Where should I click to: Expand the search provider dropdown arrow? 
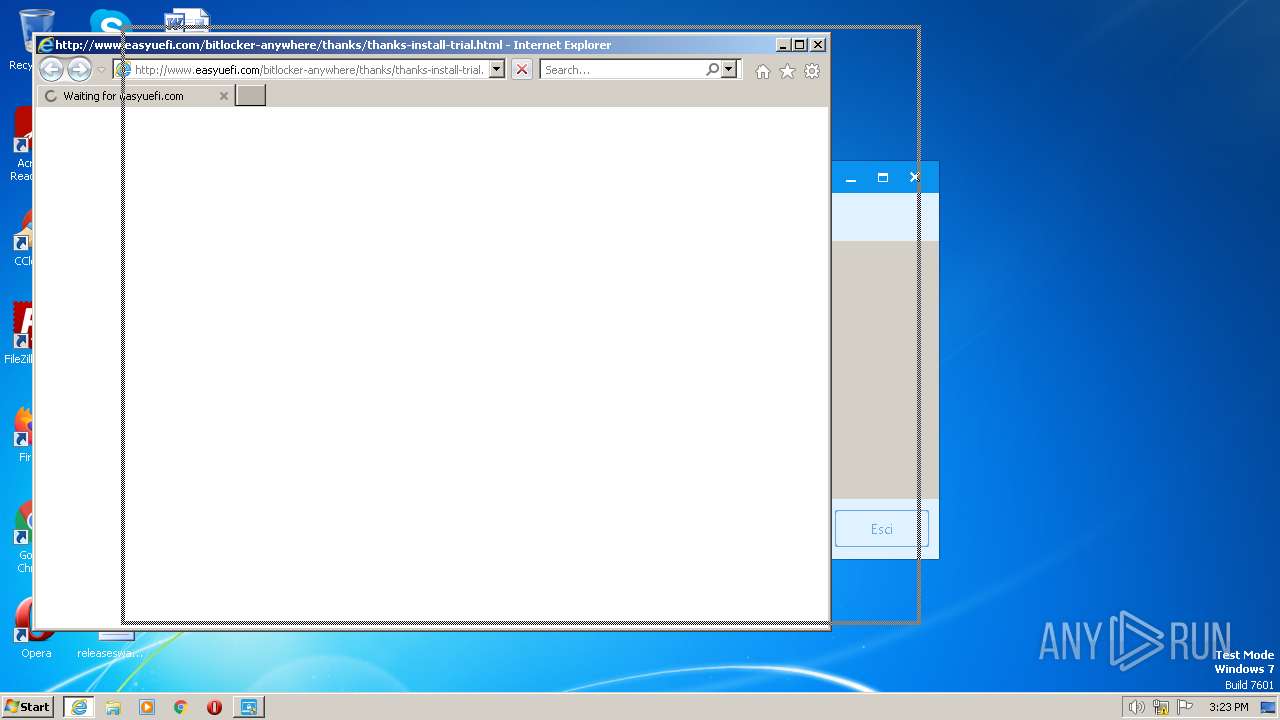click(x=729, y=70)
